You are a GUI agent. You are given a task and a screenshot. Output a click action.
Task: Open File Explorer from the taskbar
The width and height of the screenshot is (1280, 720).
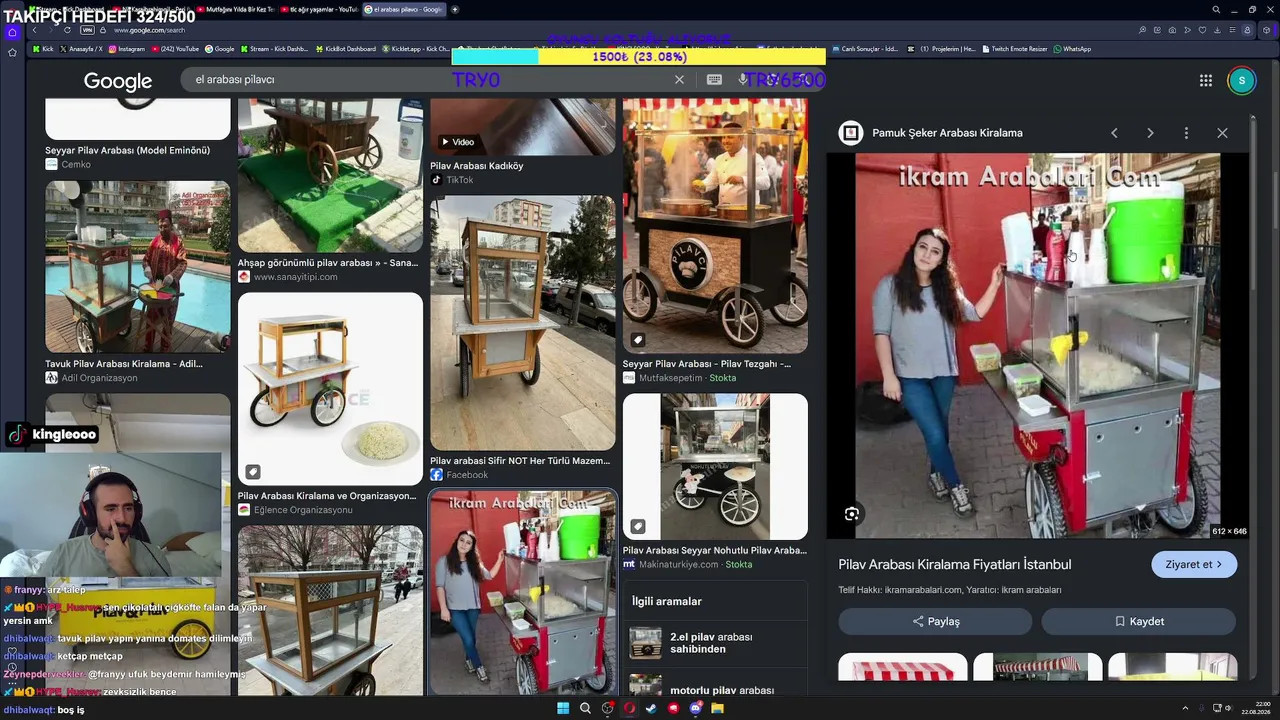pyautogui.click(x=717, y=709)
